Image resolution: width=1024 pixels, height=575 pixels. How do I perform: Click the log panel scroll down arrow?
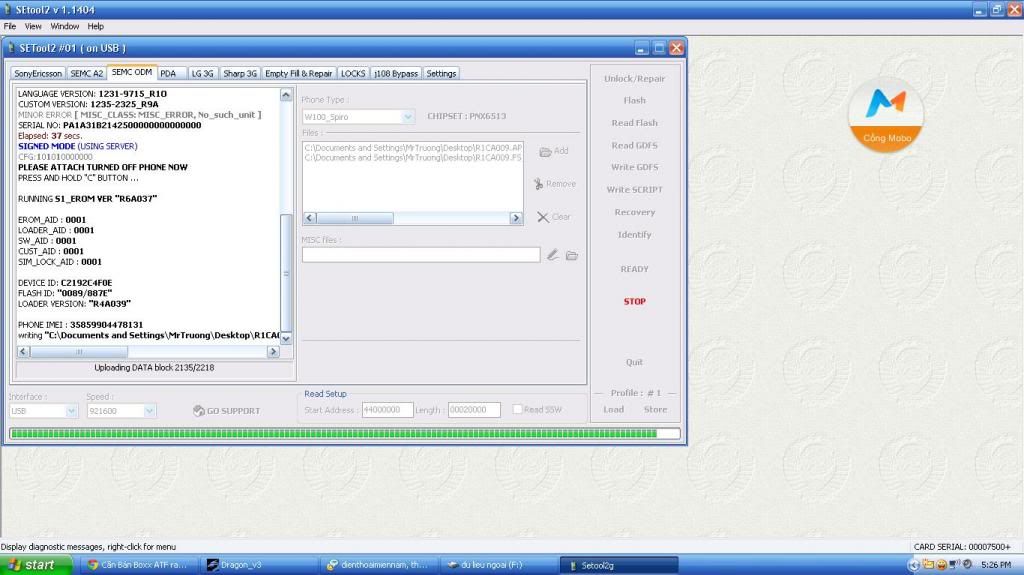point(286,338)
